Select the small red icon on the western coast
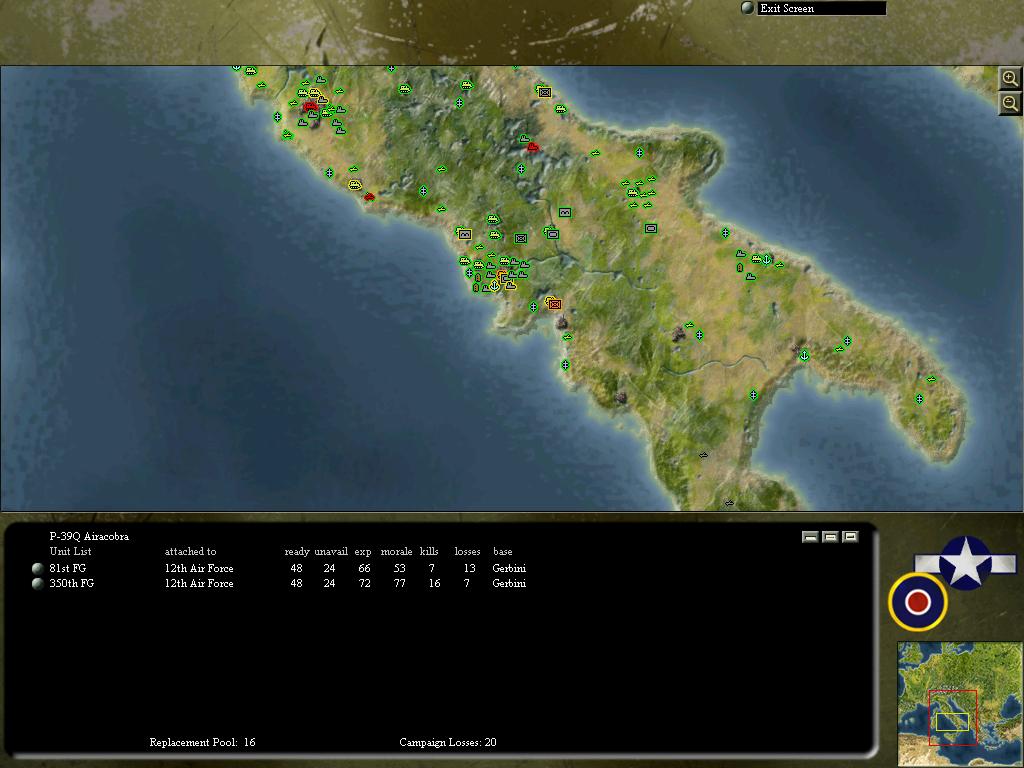The image size is (1024, 768). [x=369, y=196]
